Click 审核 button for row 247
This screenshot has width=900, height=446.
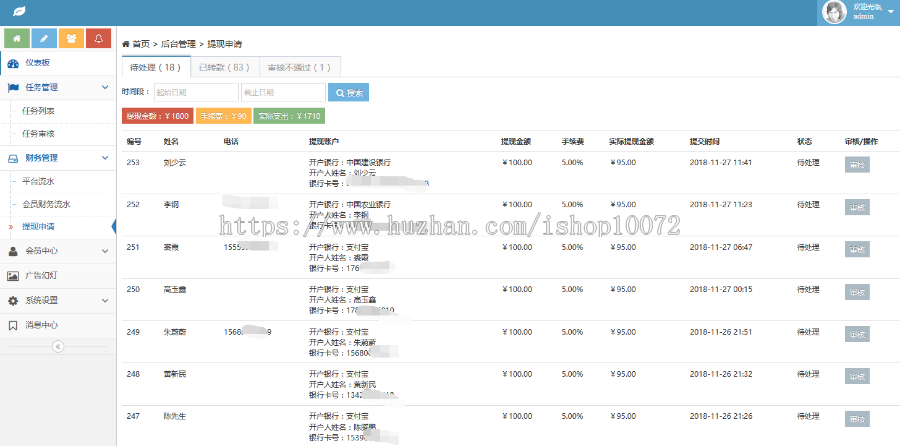tap(857, 419)
